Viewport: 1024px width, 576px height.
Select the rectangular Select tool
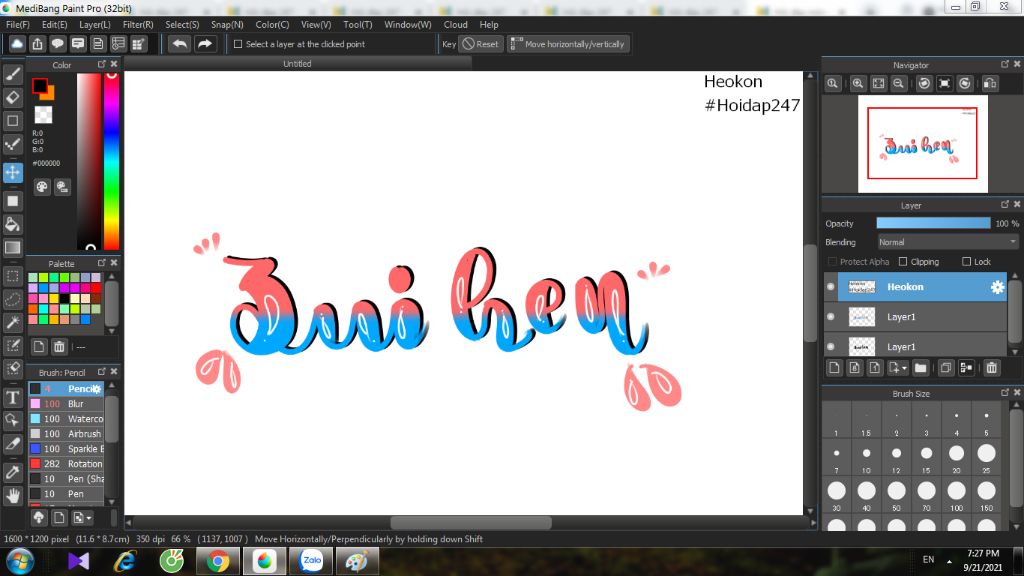[x=12, y=276]
